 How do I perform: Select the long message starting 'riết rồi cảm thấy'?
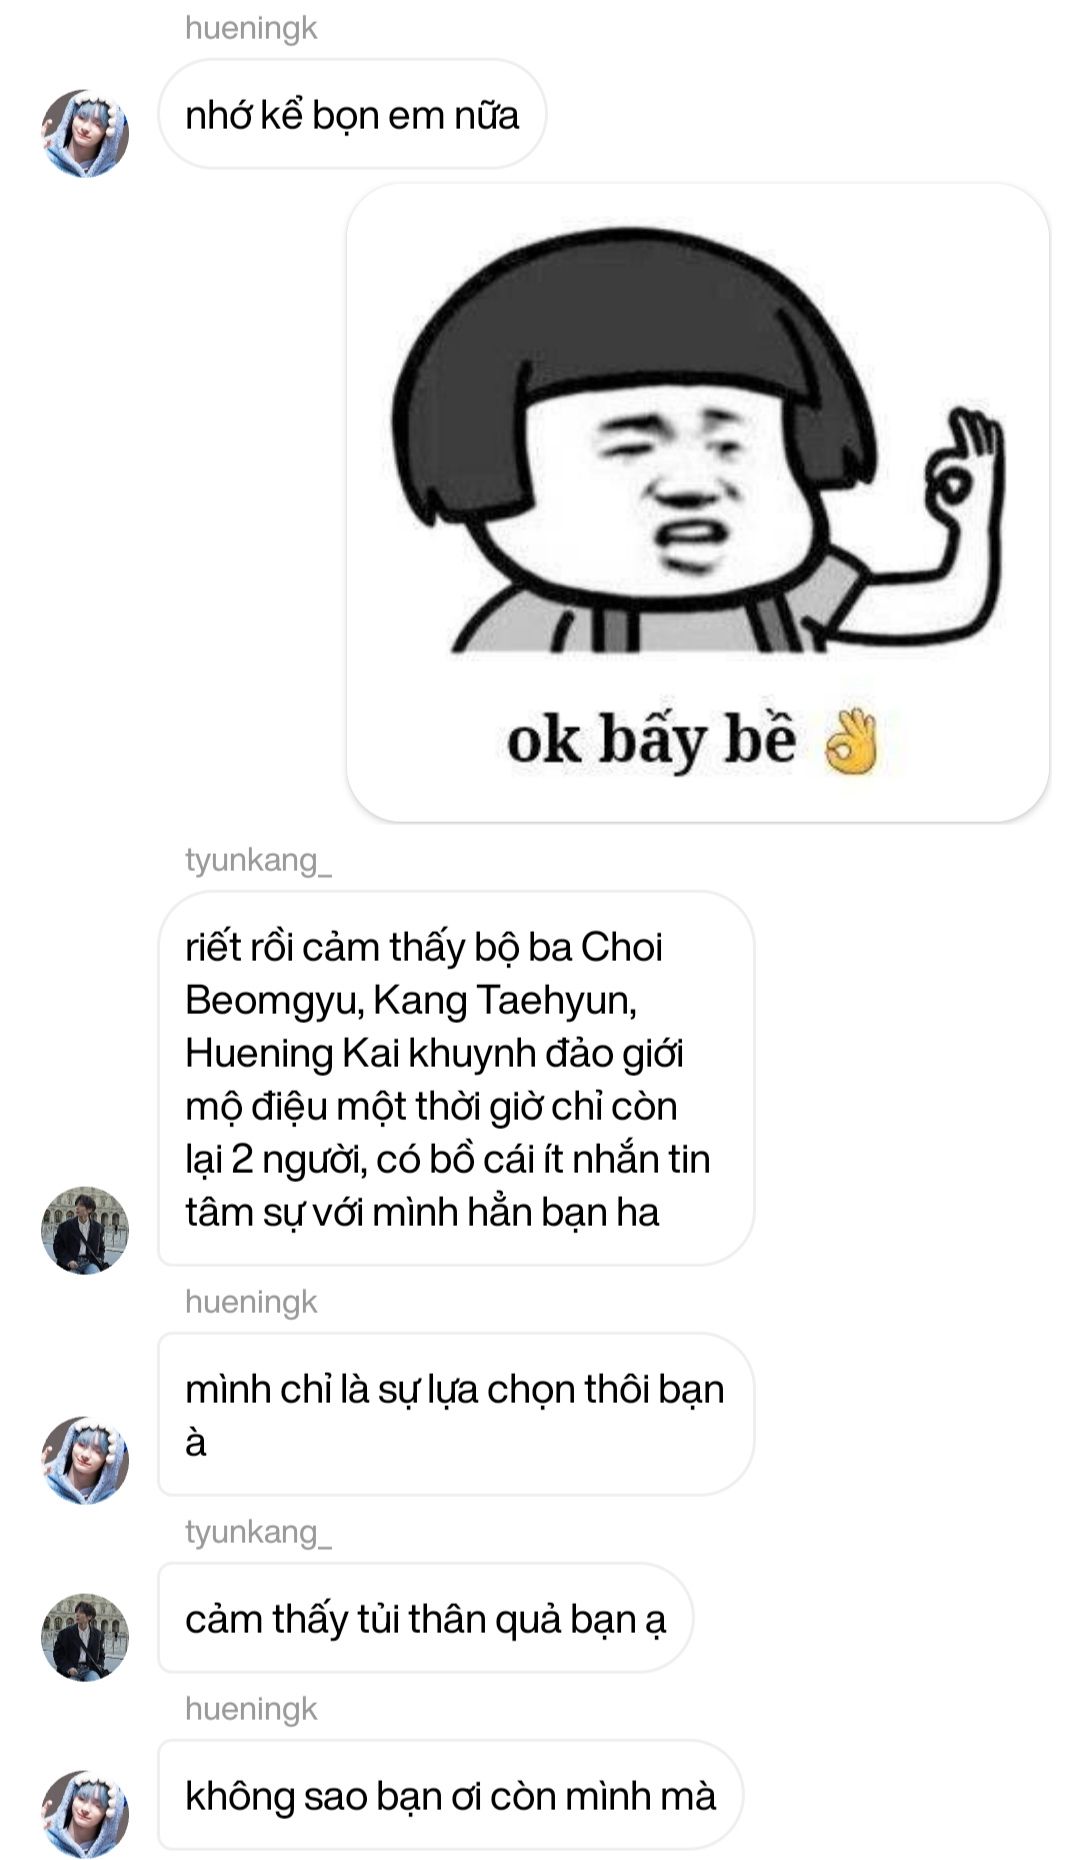[x=455, y=1079]
